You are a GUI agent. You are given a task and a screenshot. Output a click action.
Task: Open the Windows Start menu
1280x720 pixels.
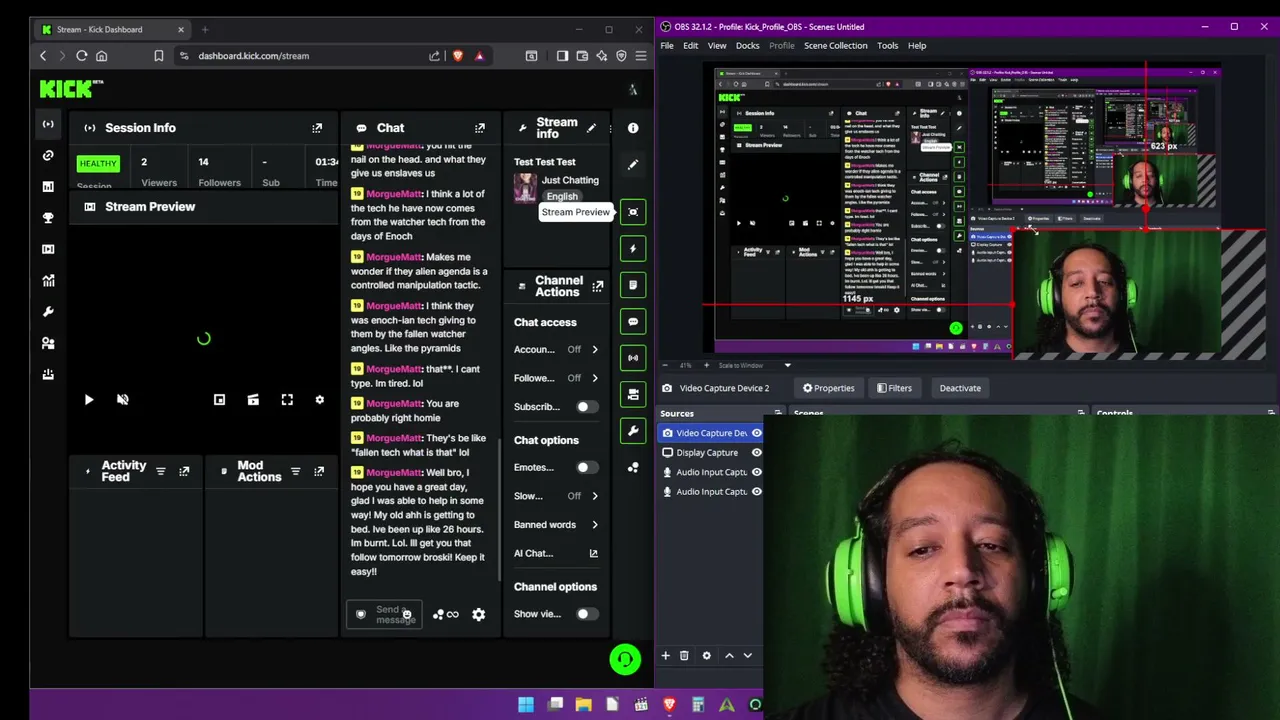click(x=526, y=705)
